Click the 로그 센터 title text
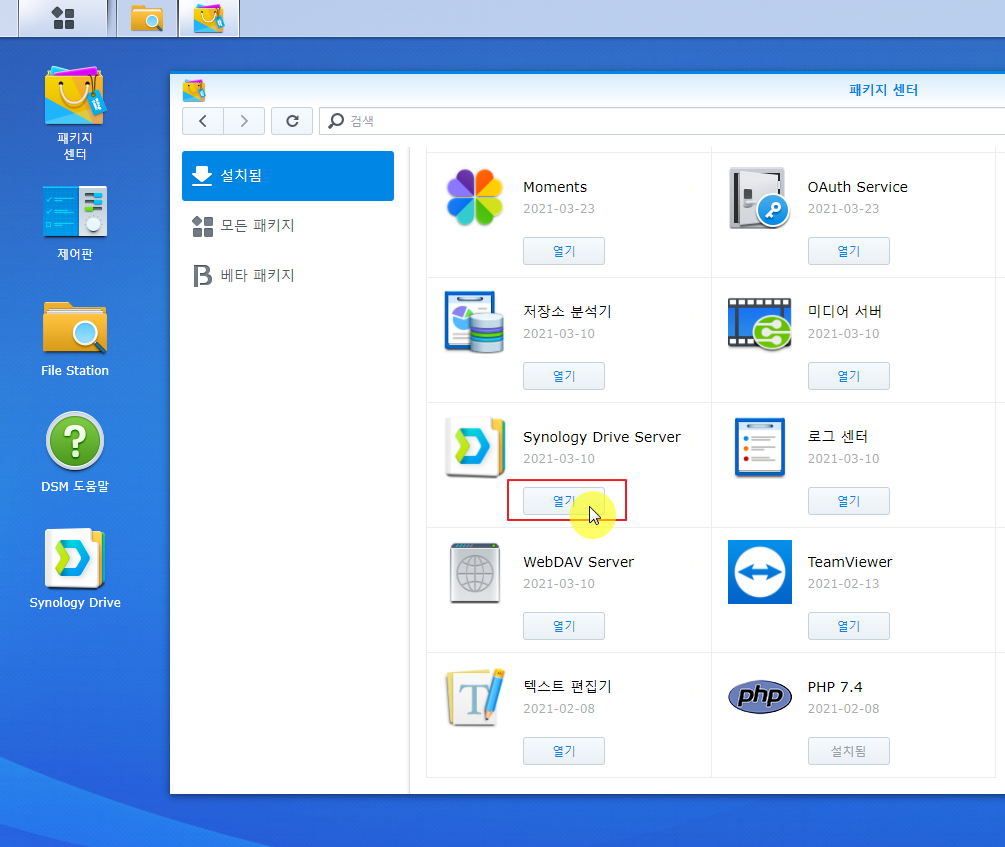1005x847 pixels. 838,437
